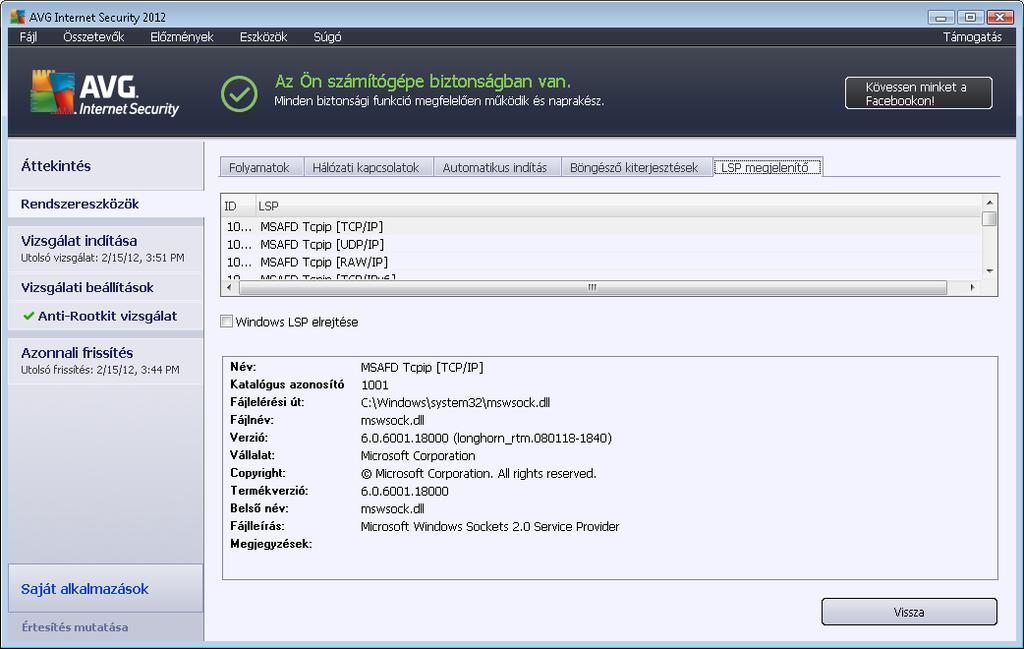
Task: Select the MSAFD Tcpip [RAW/IP] row
Action: 601,262
